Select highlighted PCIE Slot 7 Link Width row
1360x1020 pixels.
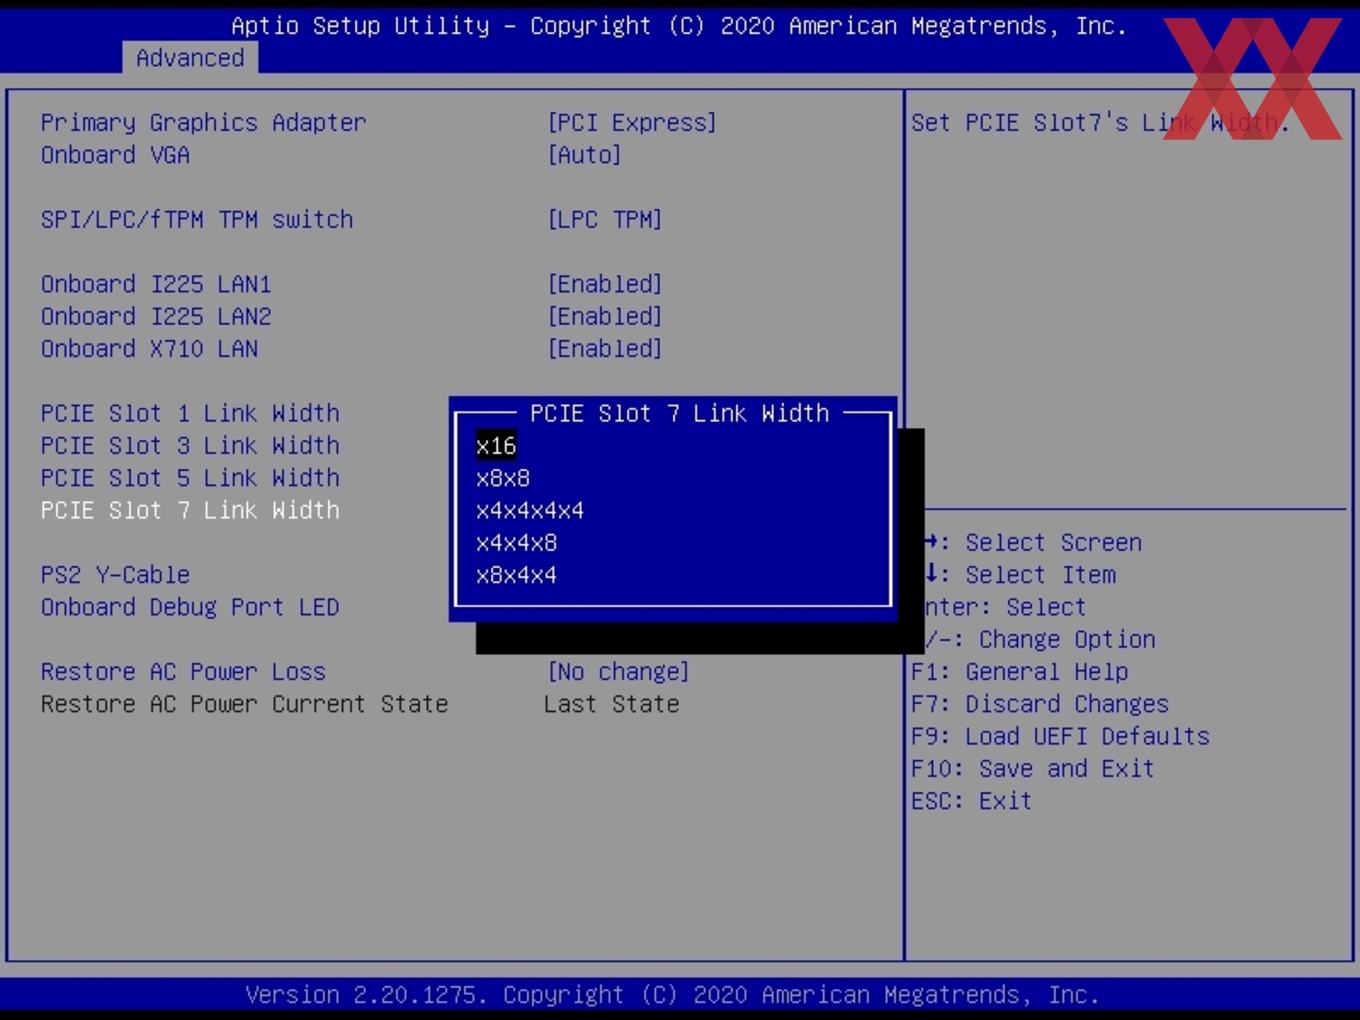pos(190,511)
